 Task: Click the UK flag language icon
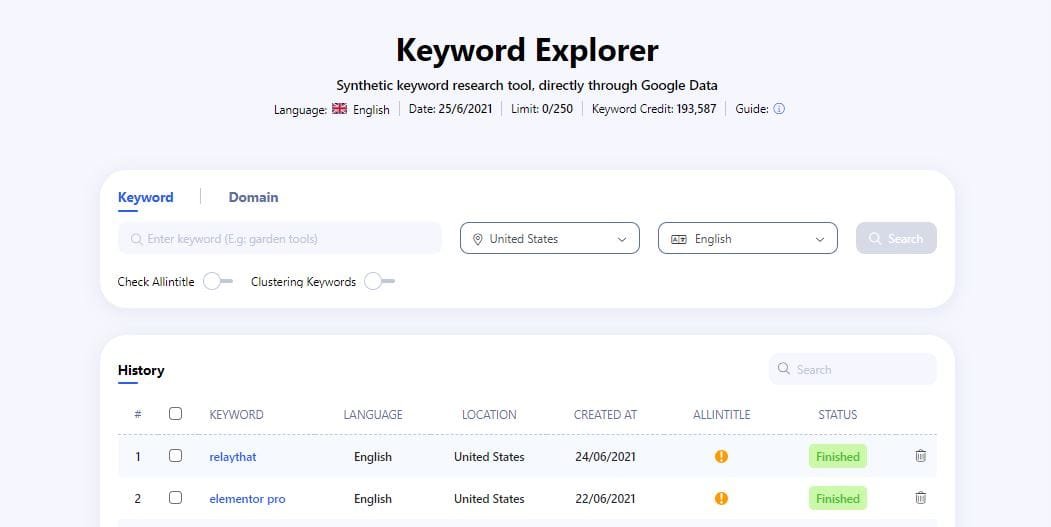pos(340,109)
